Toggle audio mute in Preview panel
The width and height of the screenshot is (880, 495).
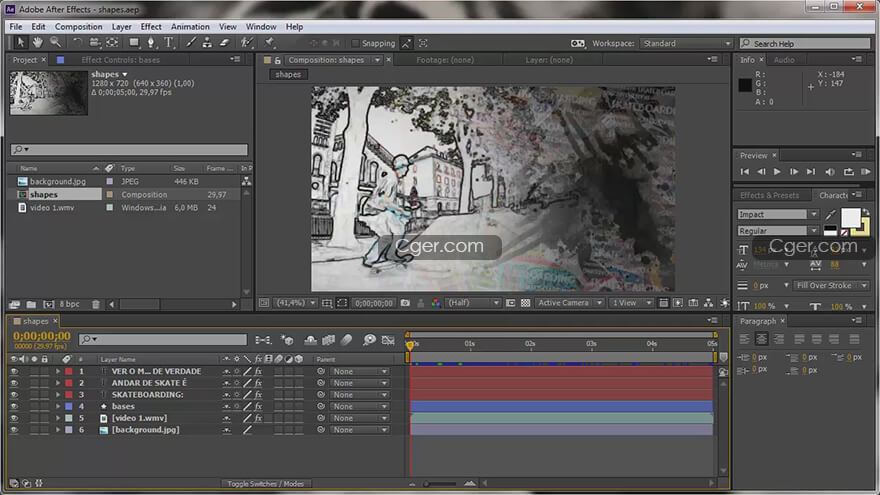point(829,172)
